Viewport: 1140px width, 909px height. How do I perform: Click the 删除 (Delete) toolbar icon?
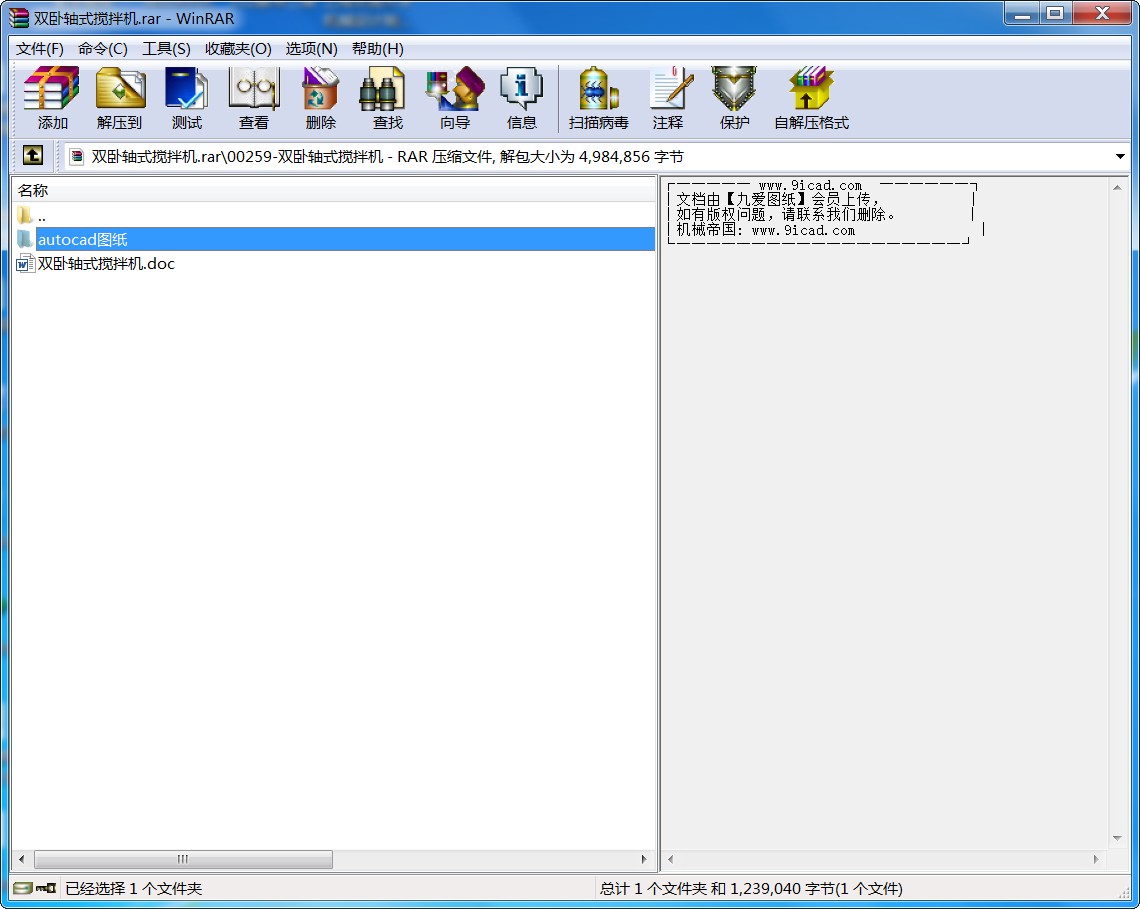click(321, 98)
